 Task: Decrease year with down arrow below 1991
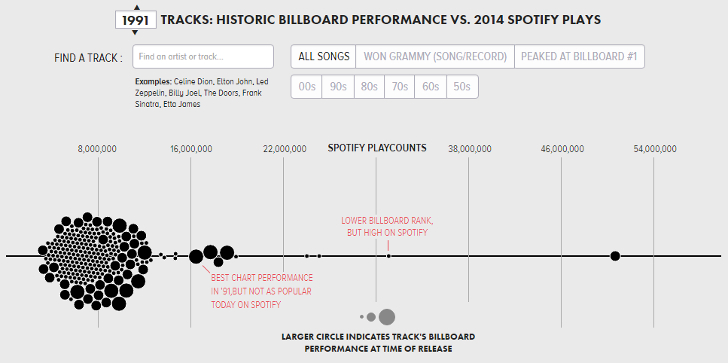click(x=135, y=32)
